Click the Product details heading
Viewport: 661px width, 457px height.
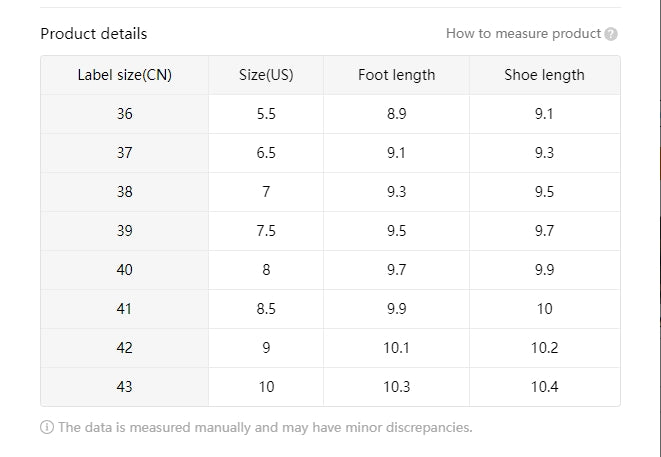tap(94, 34)
